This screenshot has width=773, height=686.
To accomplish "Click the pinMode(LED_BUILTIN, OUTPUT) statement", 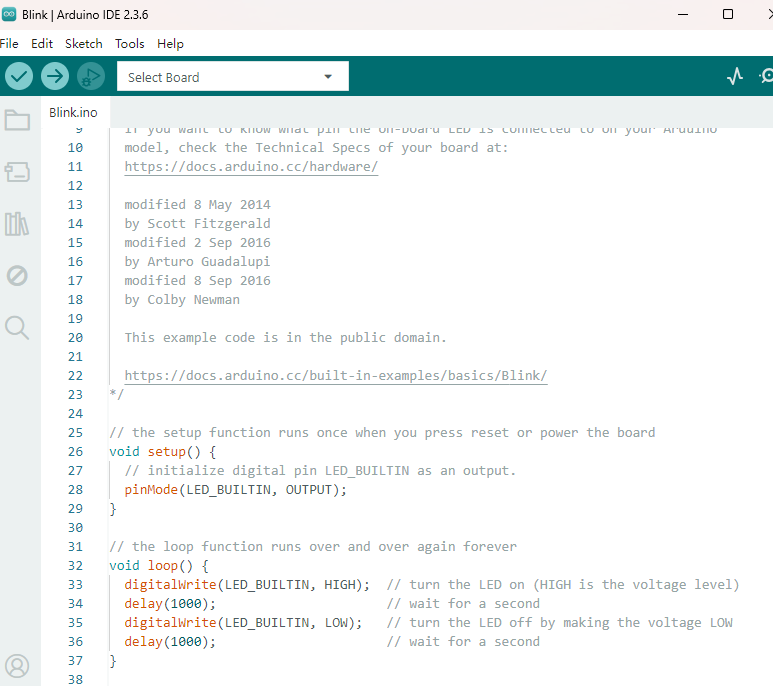I will [x=236, y=490].
